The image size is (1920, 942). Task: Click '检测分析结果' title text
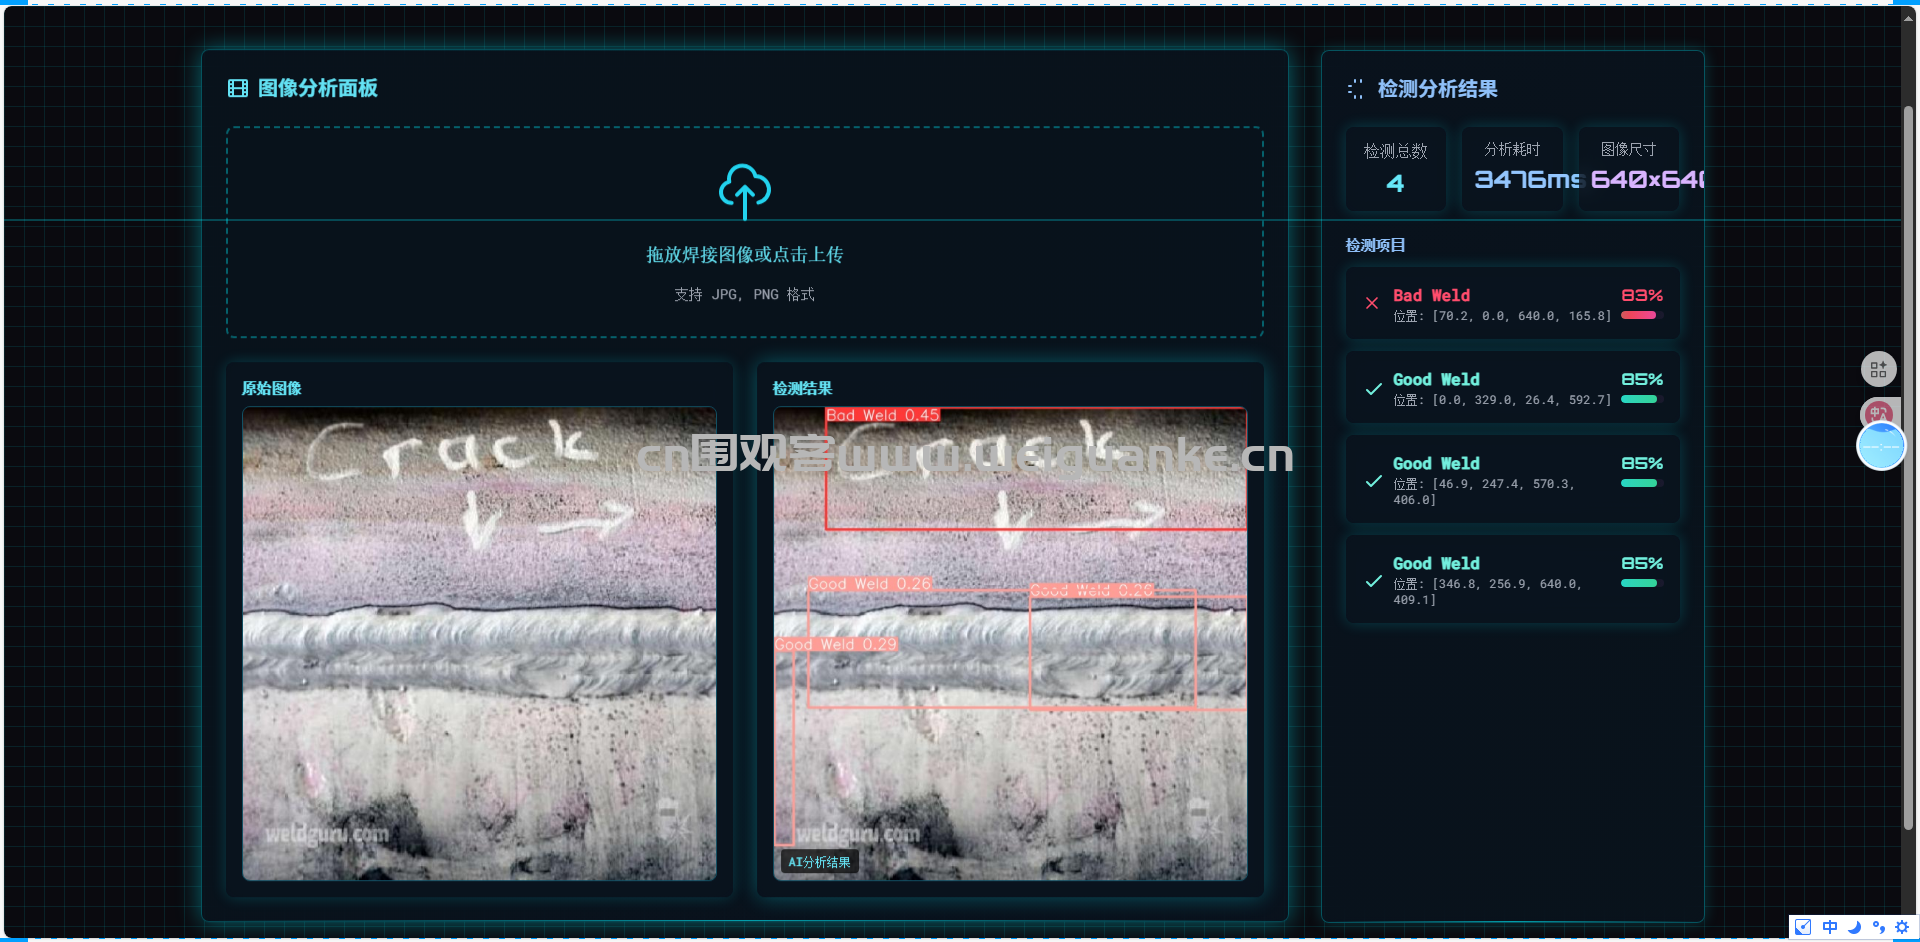[1438, 89]
